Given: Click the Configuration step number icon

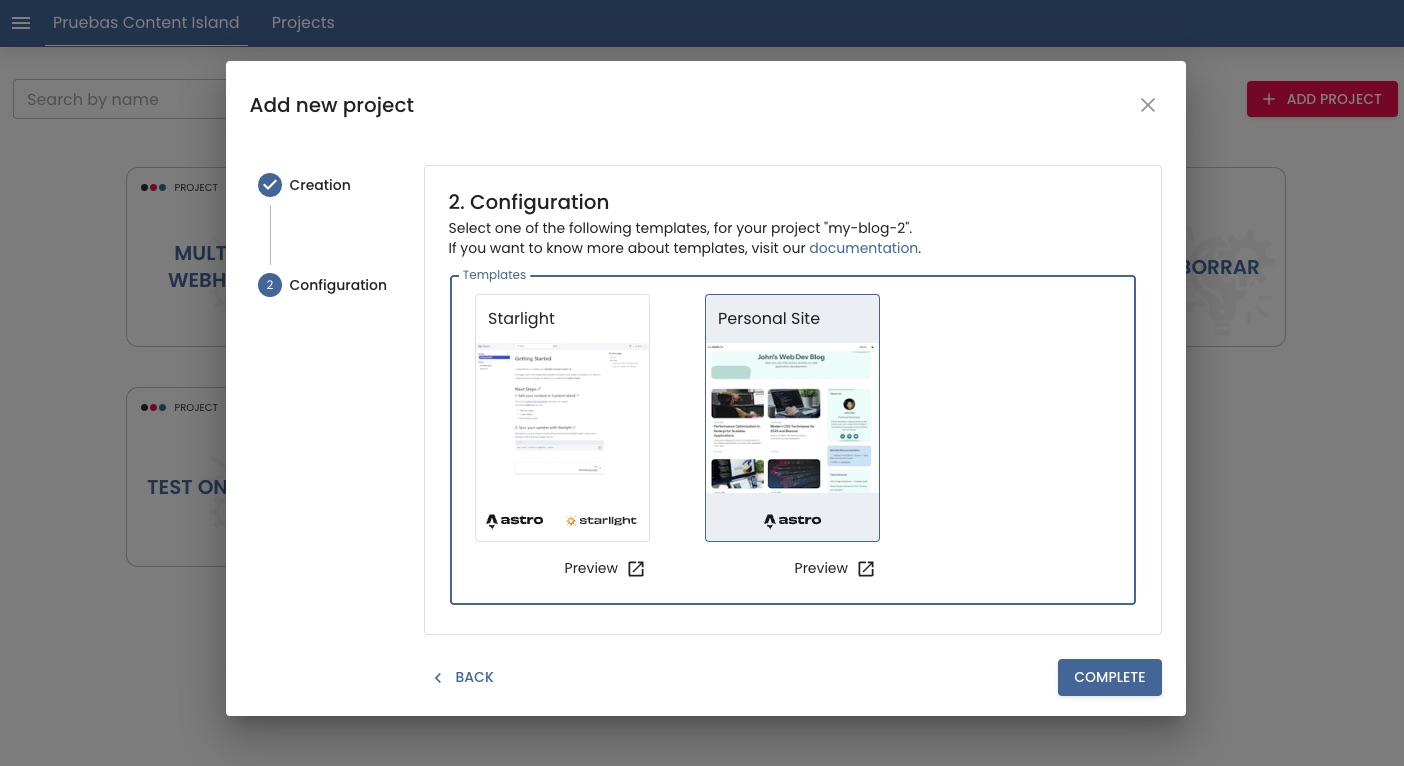Looking at the screenshot, I should (270, 285).
